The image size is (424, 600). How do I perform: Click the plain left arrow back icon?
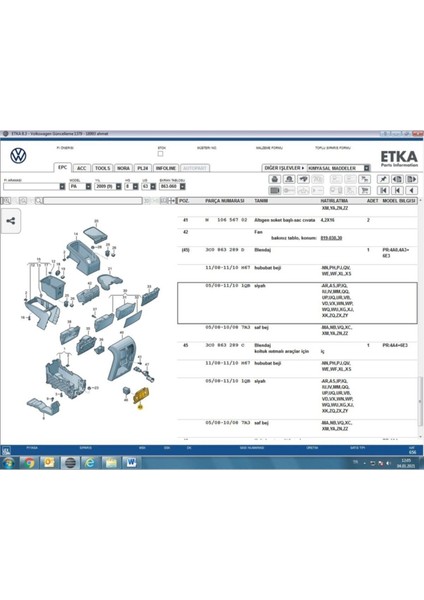point(412,190)
